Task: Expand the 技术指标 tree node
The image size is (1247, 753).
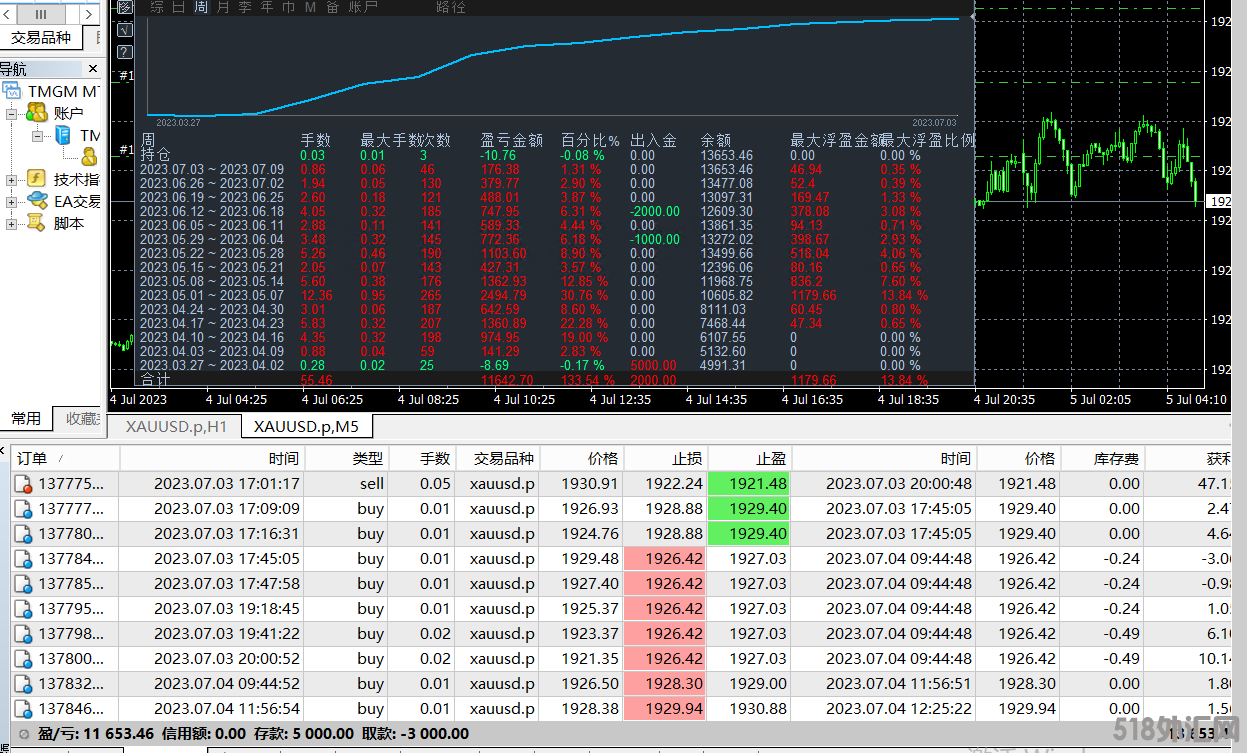Action: pyautogui.click(x=11, y=180)
